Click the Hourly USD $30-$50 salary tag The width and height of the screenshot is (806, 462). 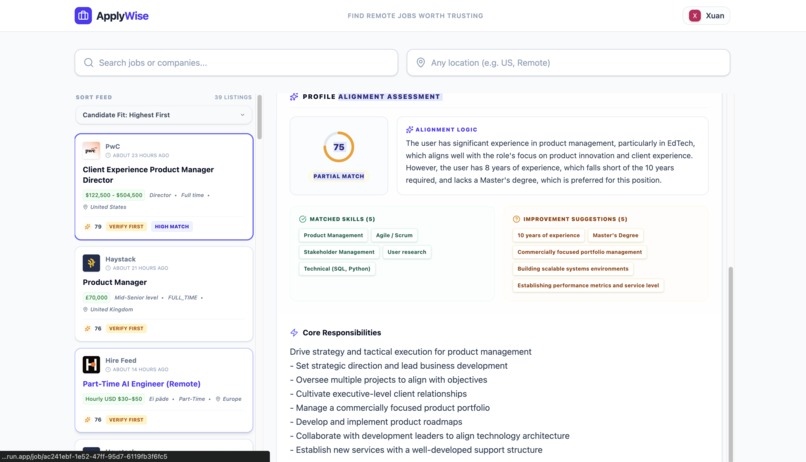coord(114,399)
